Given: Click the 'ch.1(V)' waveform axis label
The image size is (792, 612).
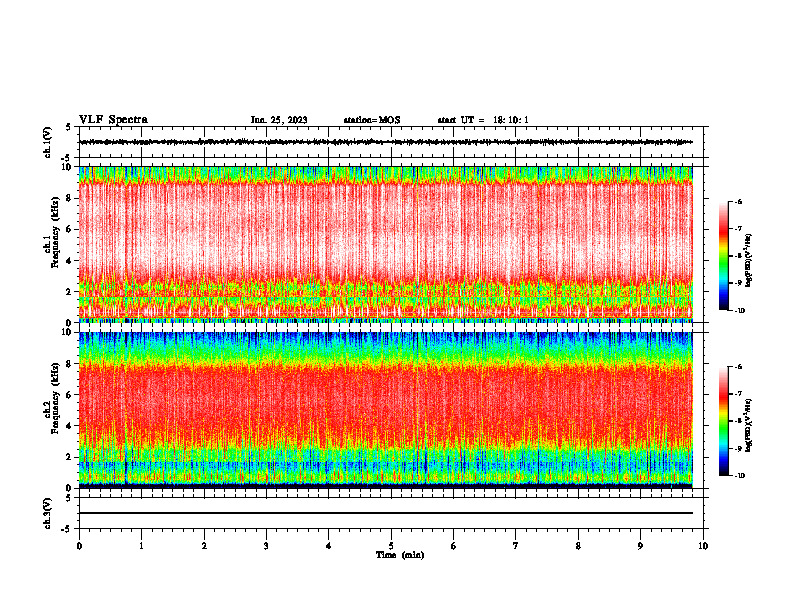Looking at the screenshot, I should (47, 142).
